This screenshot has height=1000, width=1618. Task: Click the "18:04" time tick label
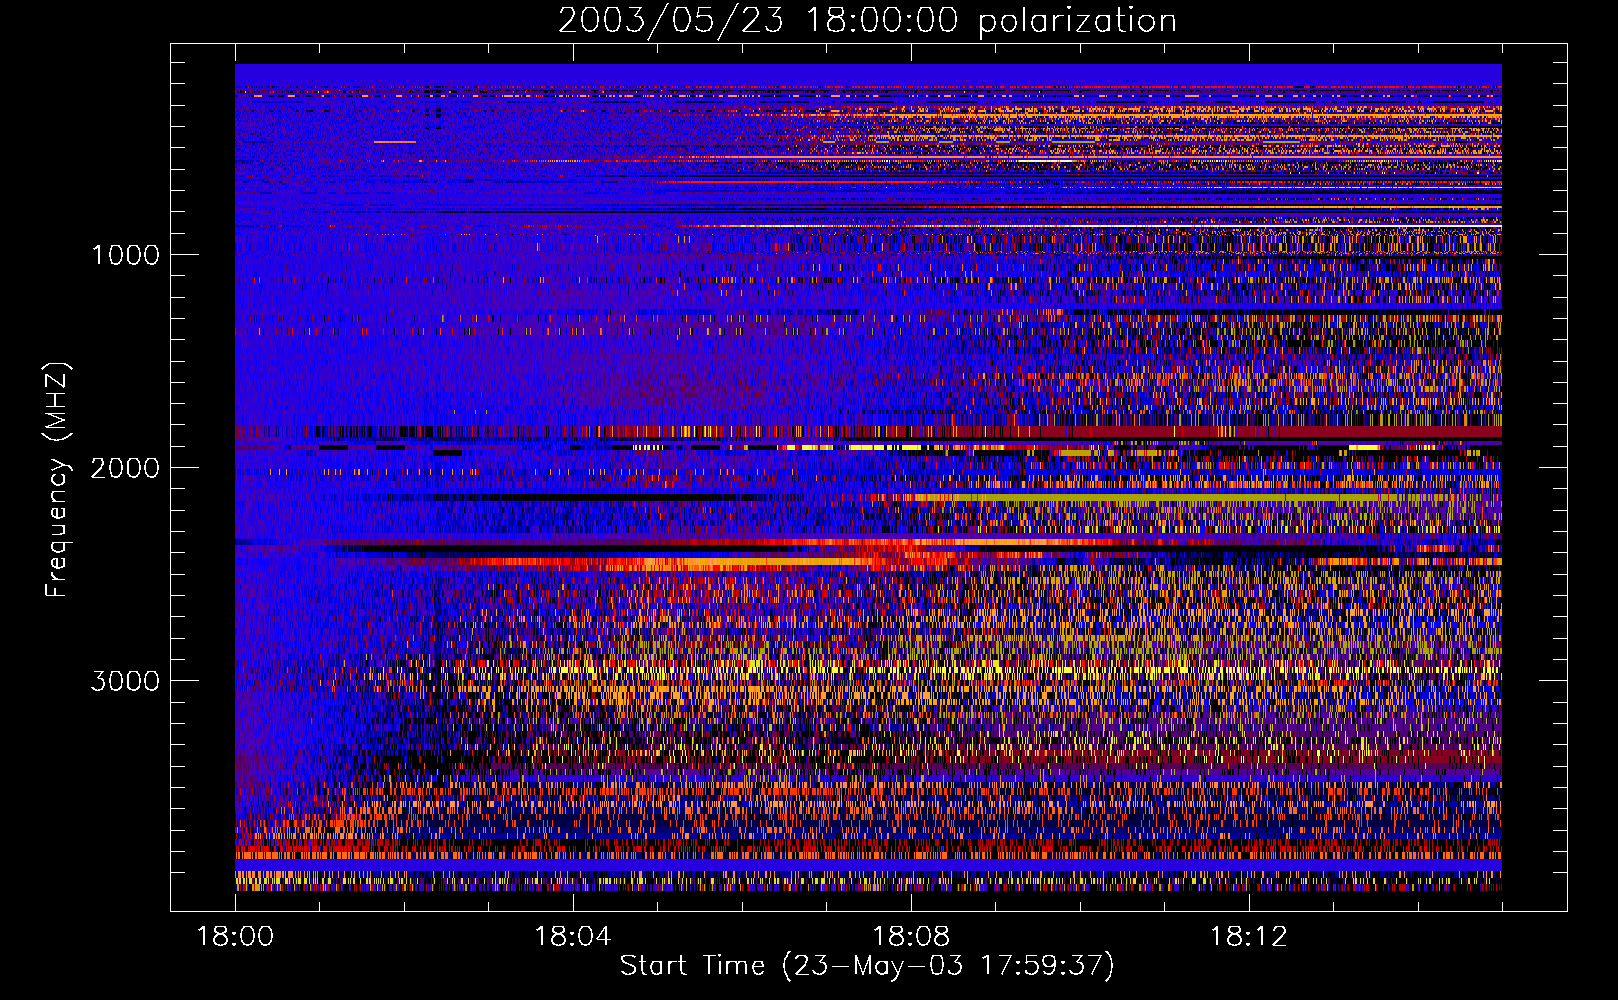(x=572, y=937)
